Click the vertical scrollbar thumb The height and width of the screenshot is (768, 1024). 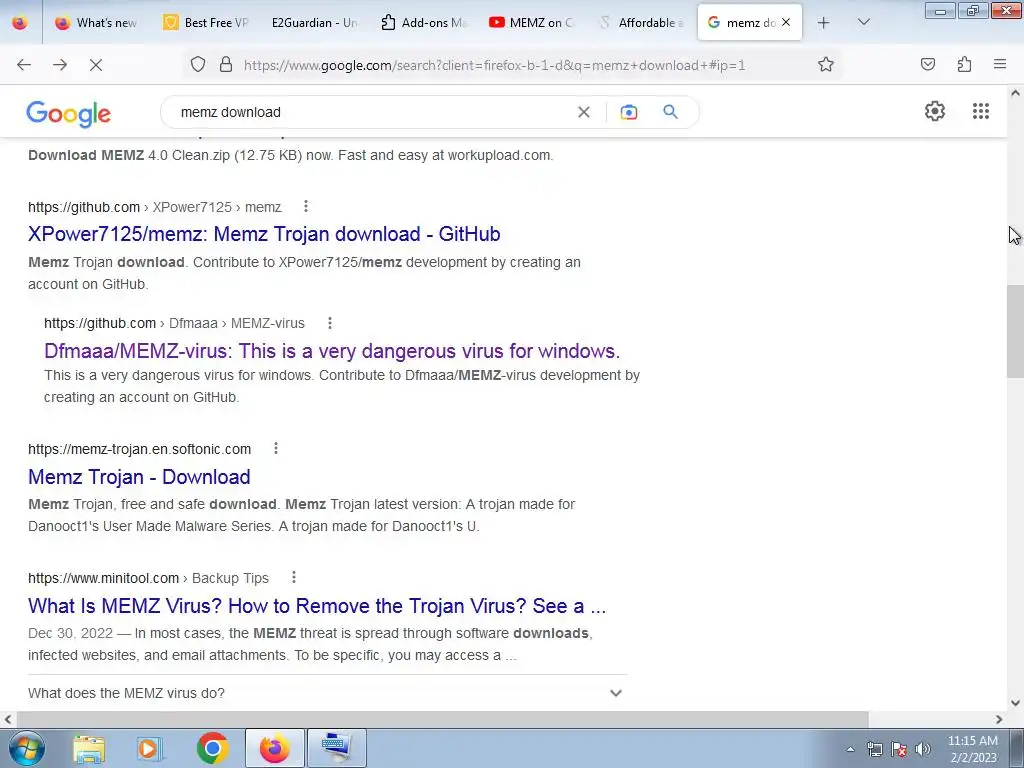[x=1015, y=330]
